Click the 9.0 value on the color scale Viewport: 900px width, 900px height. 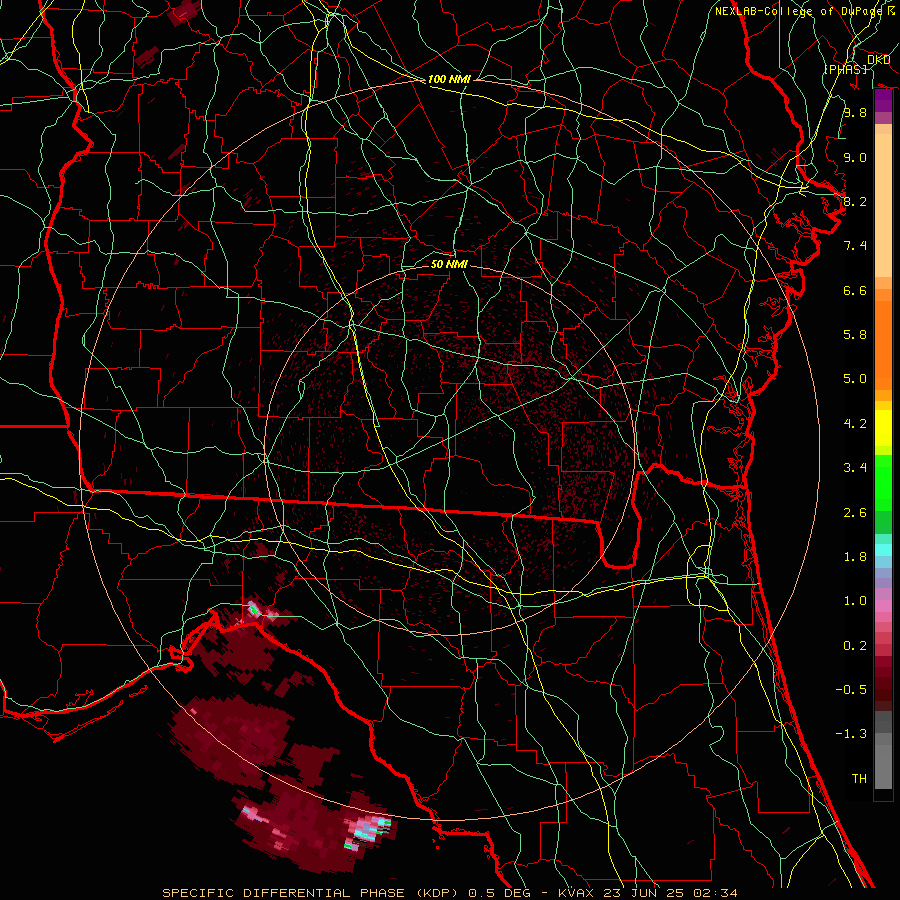855,157
